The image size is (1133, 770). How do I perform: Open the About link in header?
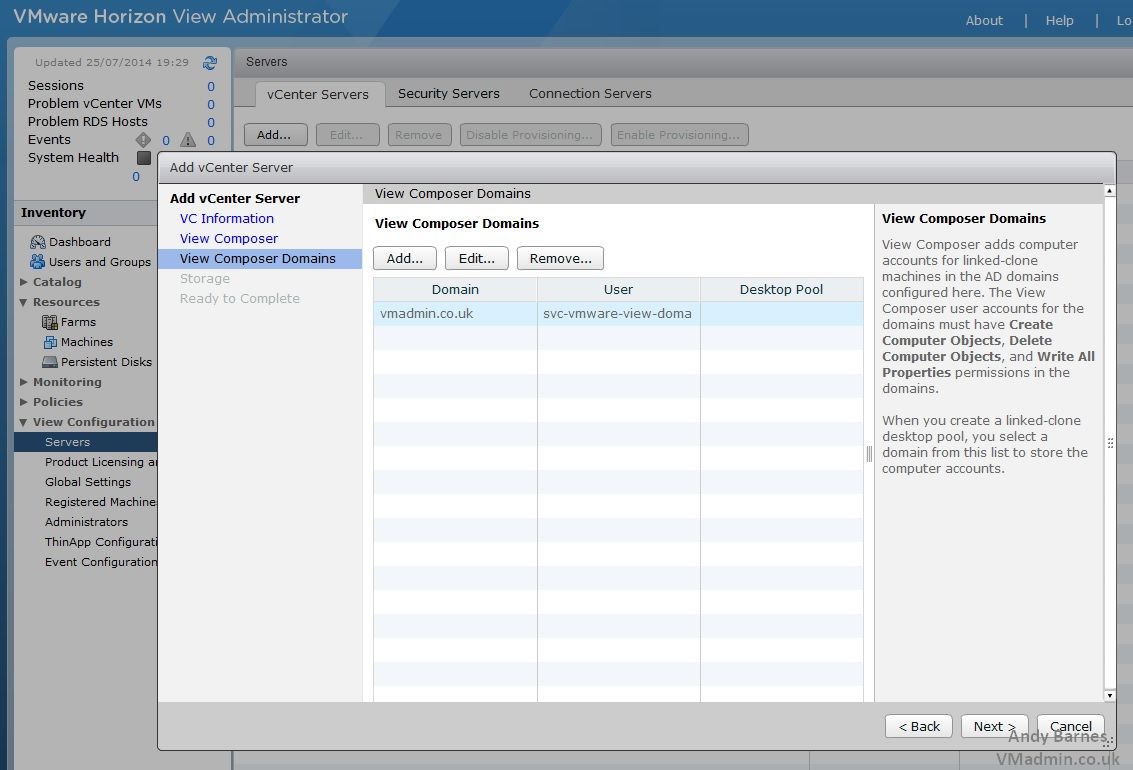[984, 20]
